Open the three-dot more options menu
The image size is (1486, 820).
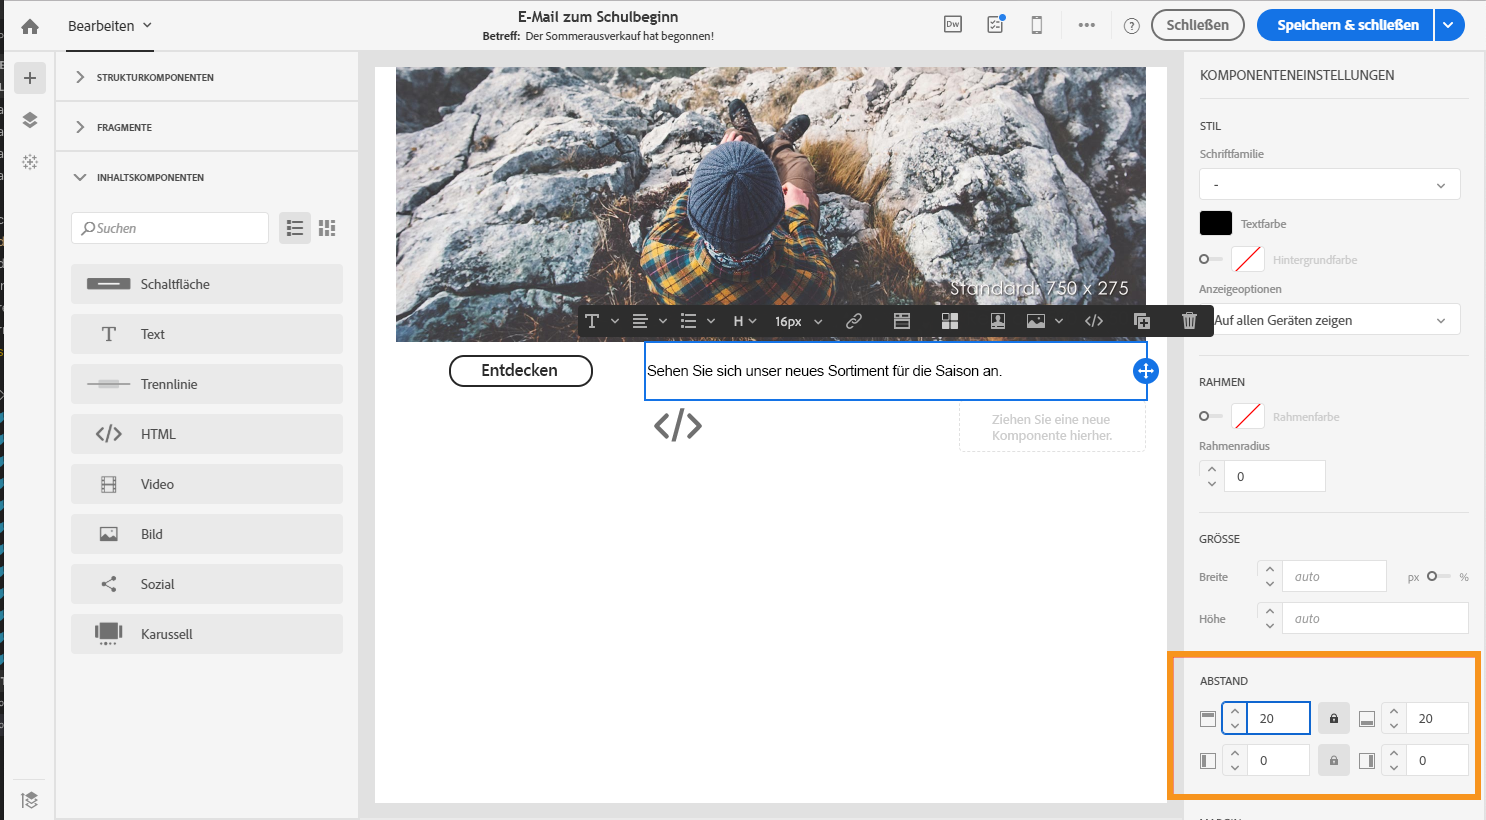(1087, 25)
